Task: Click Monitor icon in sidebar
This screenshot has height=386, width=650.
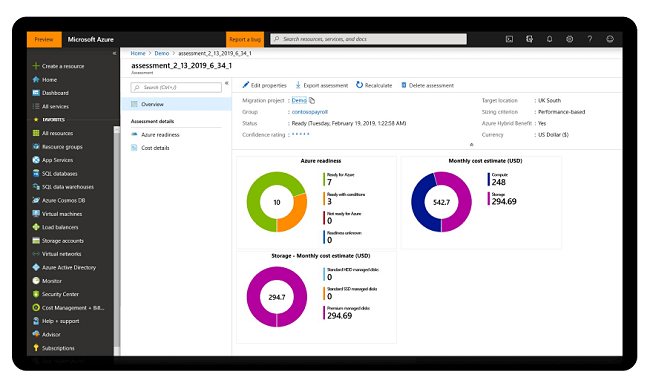Action: click(x=36, y=281)
